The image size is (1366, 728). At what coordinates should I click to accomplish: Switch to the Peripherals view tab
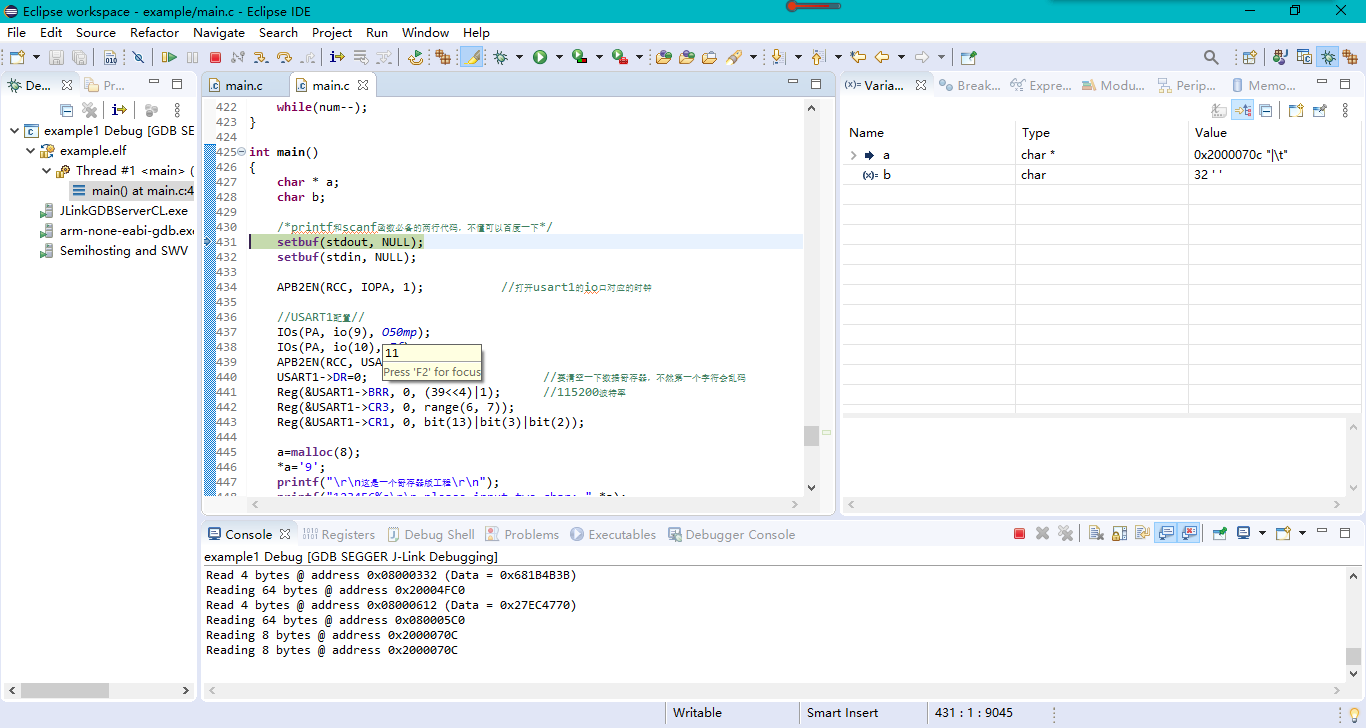1187,85
